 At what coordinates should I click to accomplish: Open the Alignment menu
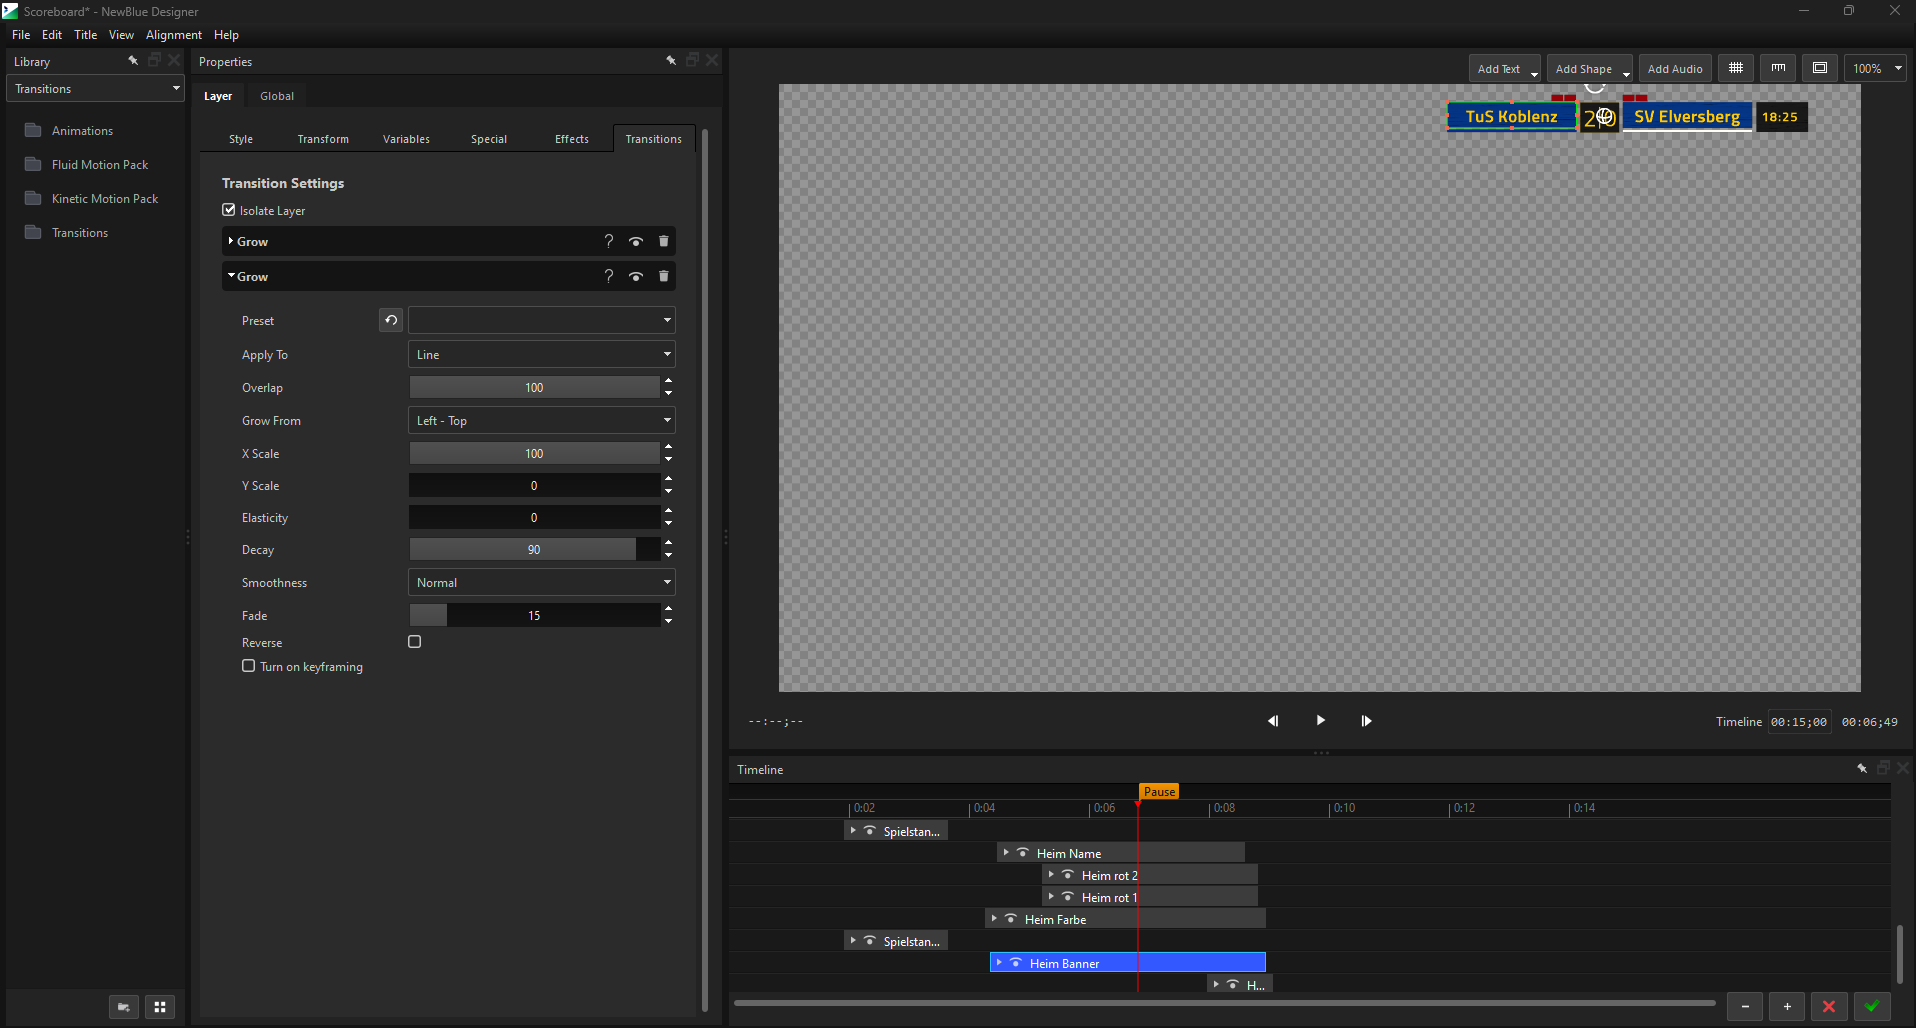click(x=174, y=35)
